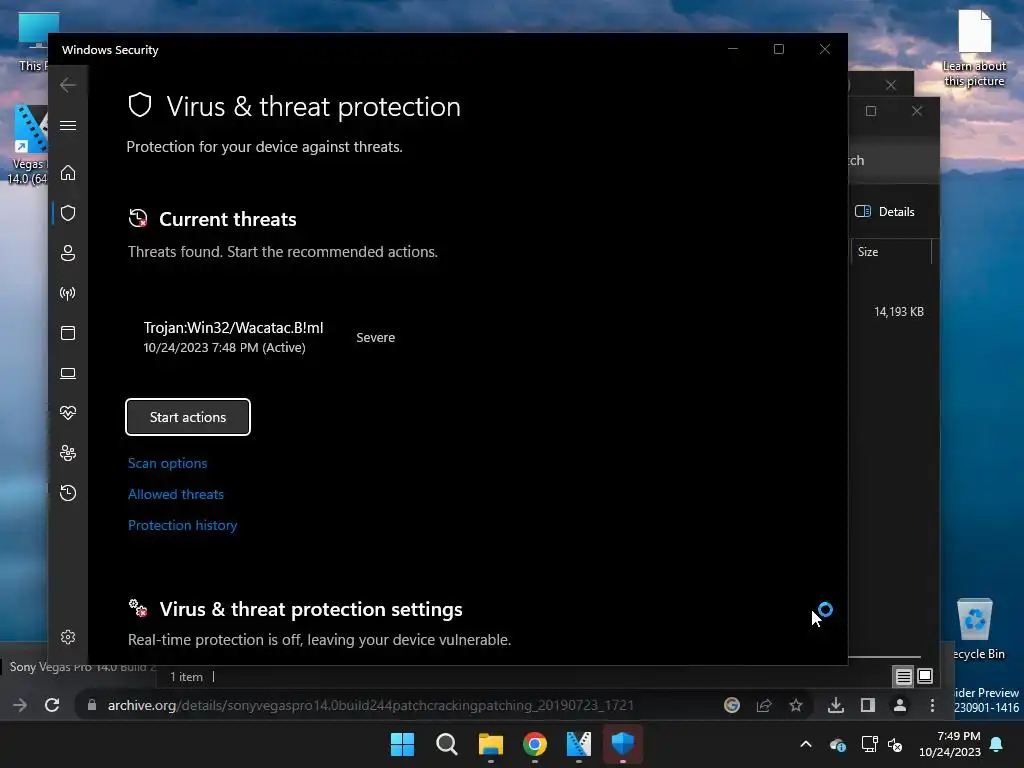The image size is (1024, 768).
Task: Click the site lock icon in Chrome
Action: pos(92,705)
